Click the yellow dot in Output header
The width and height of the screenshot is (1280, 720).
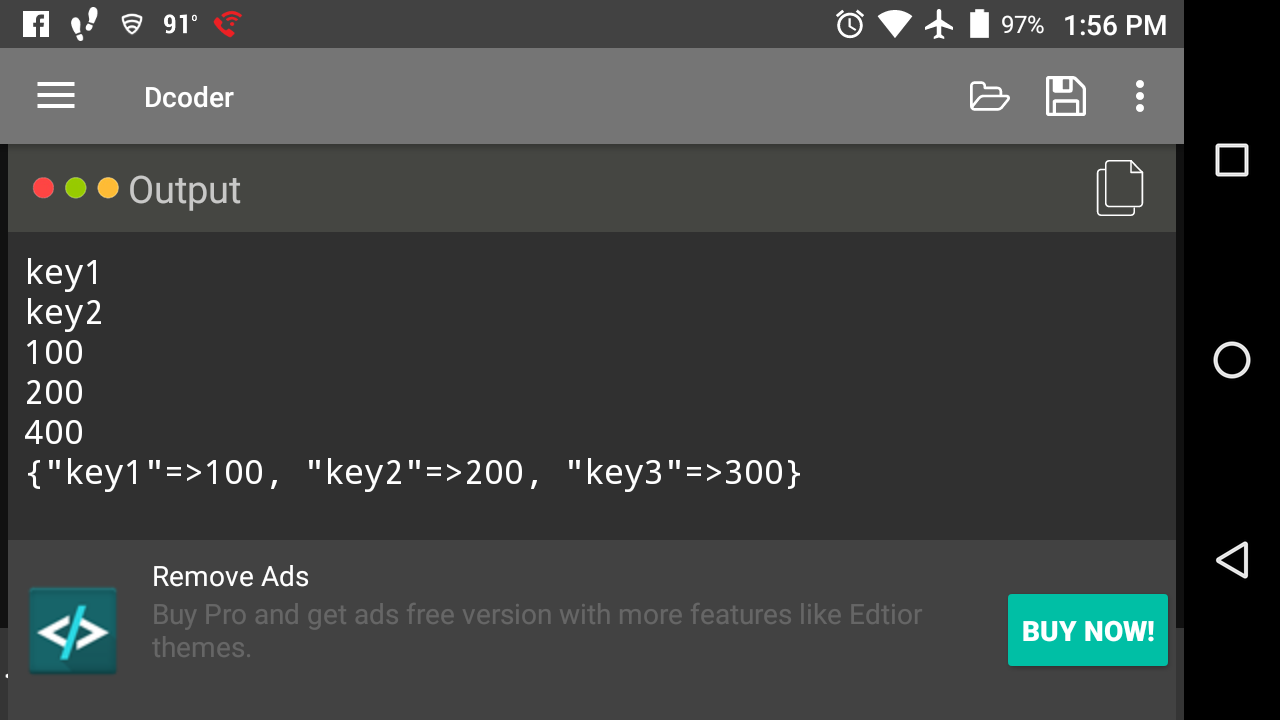(108, 188)
